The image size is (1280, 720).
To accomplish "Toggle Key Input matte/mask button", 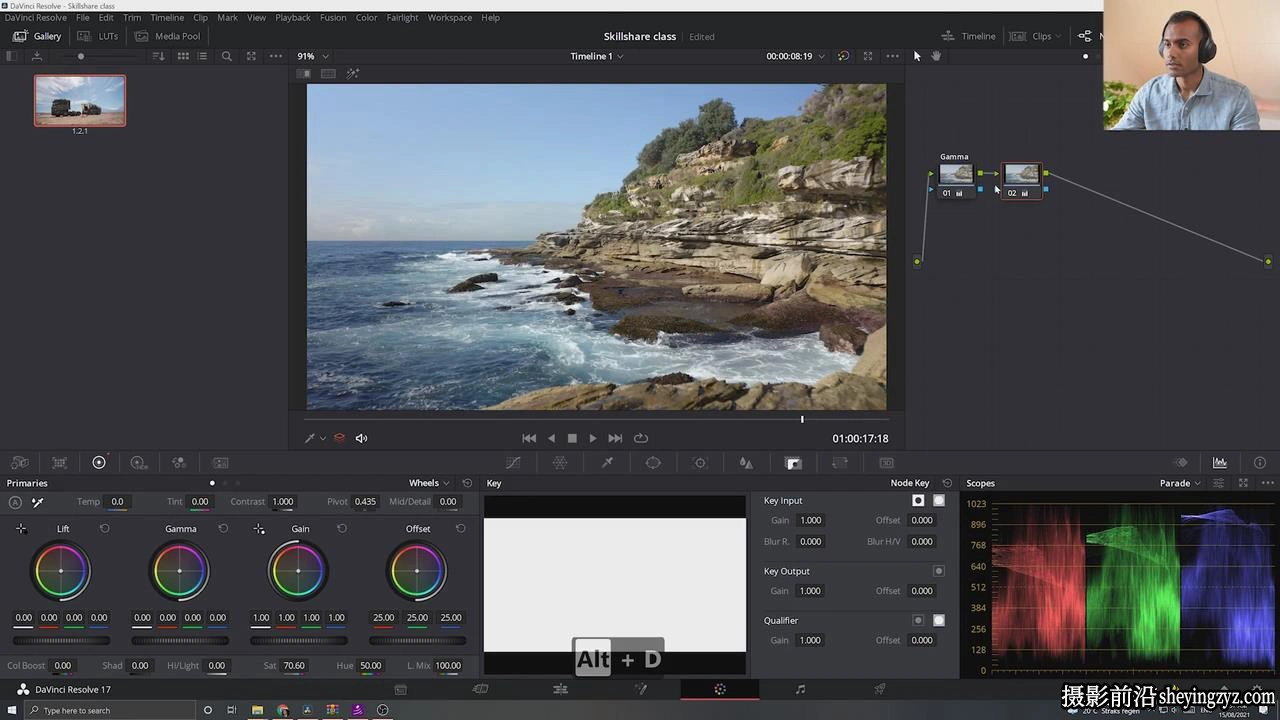I will point(939,500).
